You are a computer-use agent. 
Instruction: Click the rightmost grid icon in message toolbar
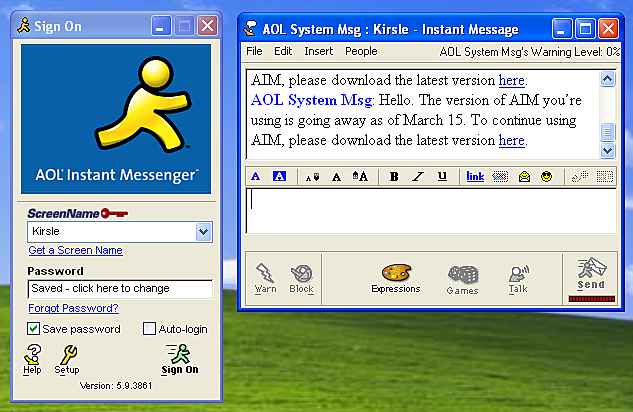pos(605,177)
